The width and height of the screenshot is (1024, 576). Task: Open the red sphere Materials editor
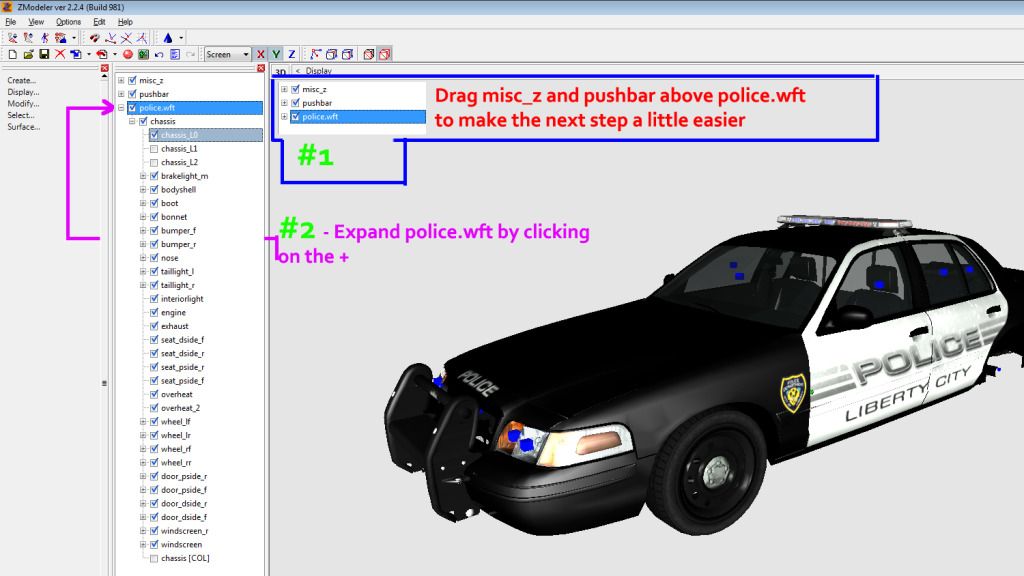(128, 54)
